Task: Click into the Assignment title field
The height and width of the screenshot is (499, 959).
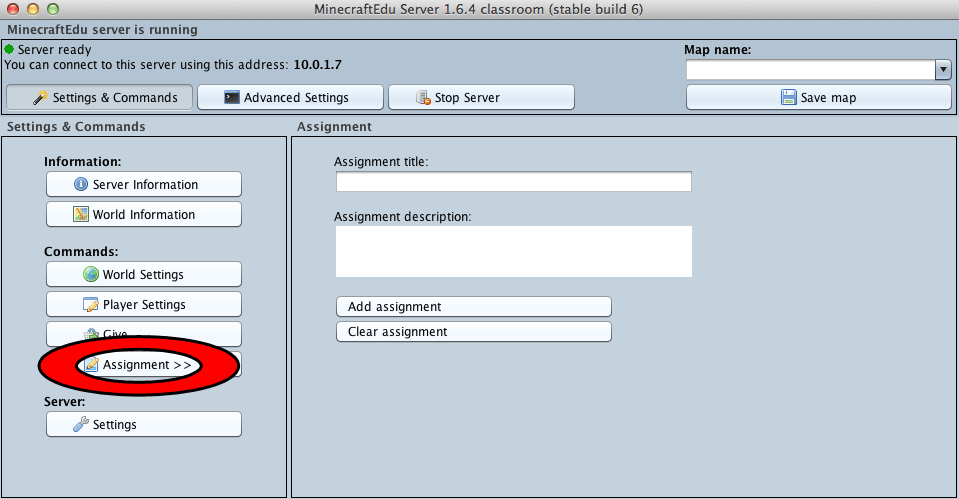Action: (x=514, y=182)
